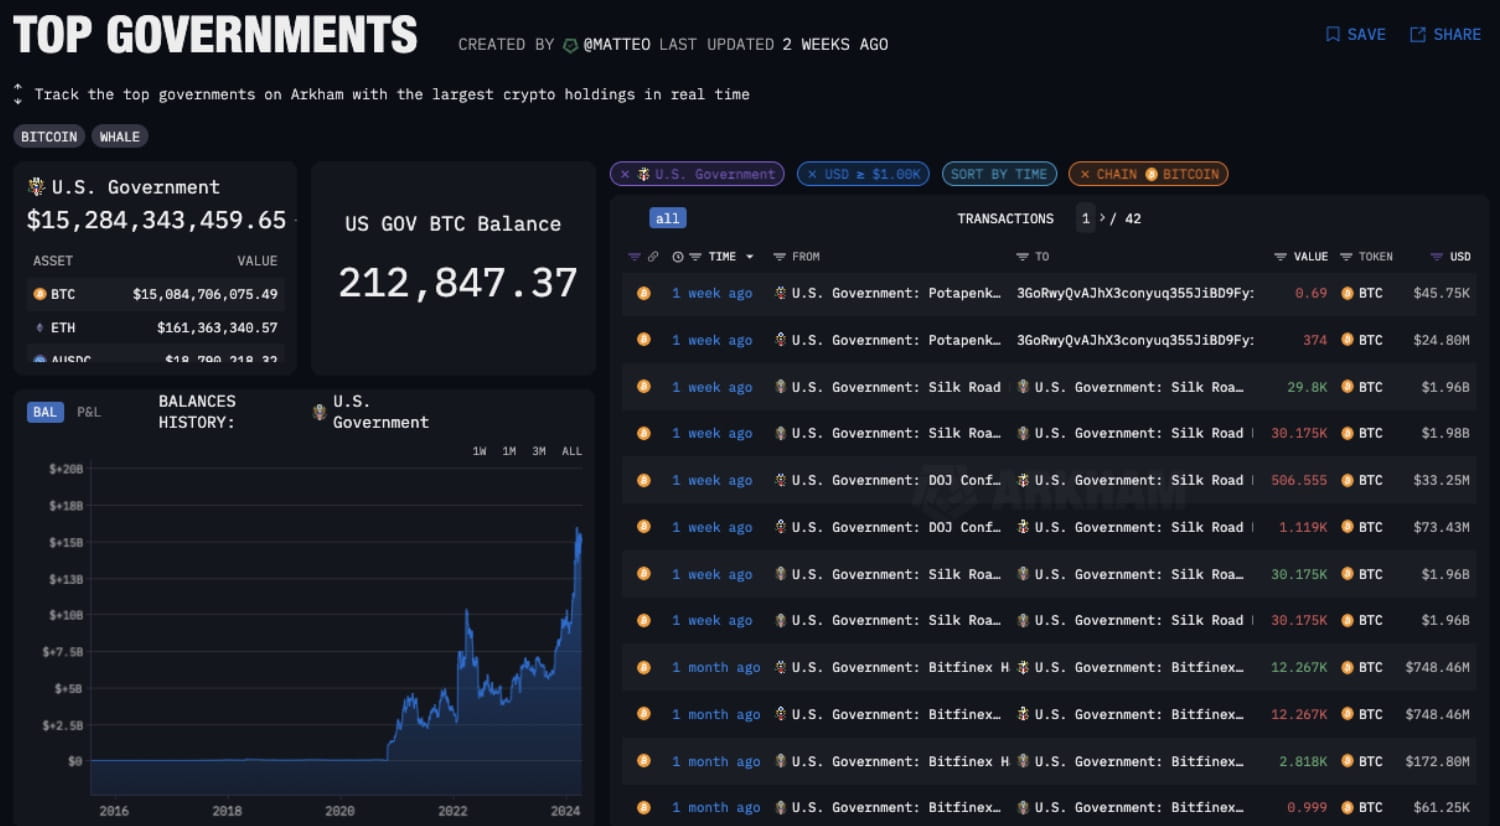The width and height of the screenshot is (1500, 826).
Task: Click the chain-link icon in the table header
Action: [x=654, y=257]
